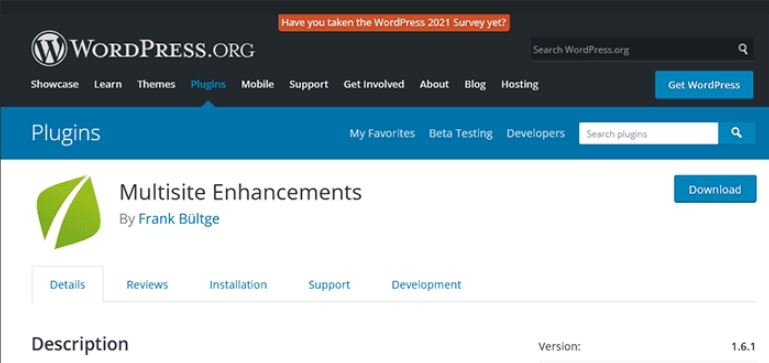Click the Plugins heading in the blue bar
This screenshot has height=363, width=769.
click(x=66, y=133)
